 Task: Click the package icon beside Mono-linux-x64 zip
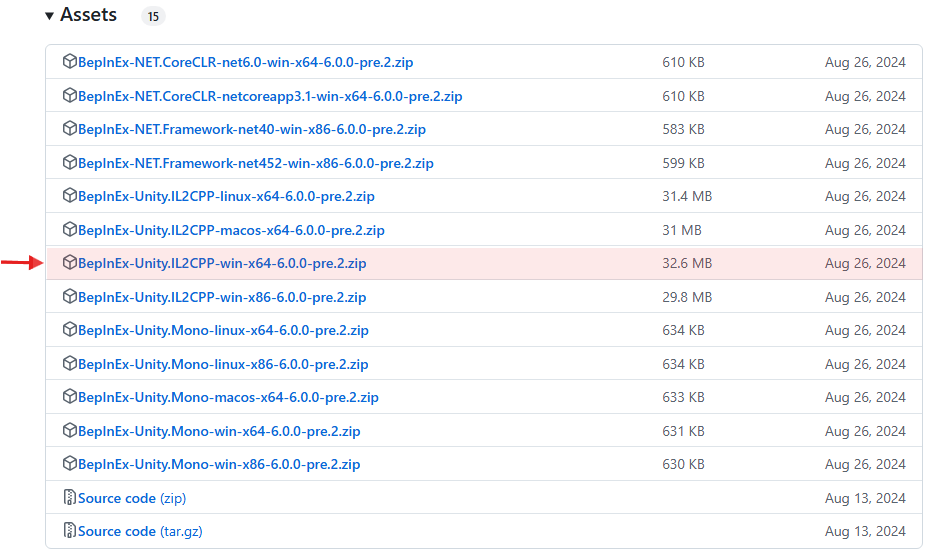[x=70, y=329]
